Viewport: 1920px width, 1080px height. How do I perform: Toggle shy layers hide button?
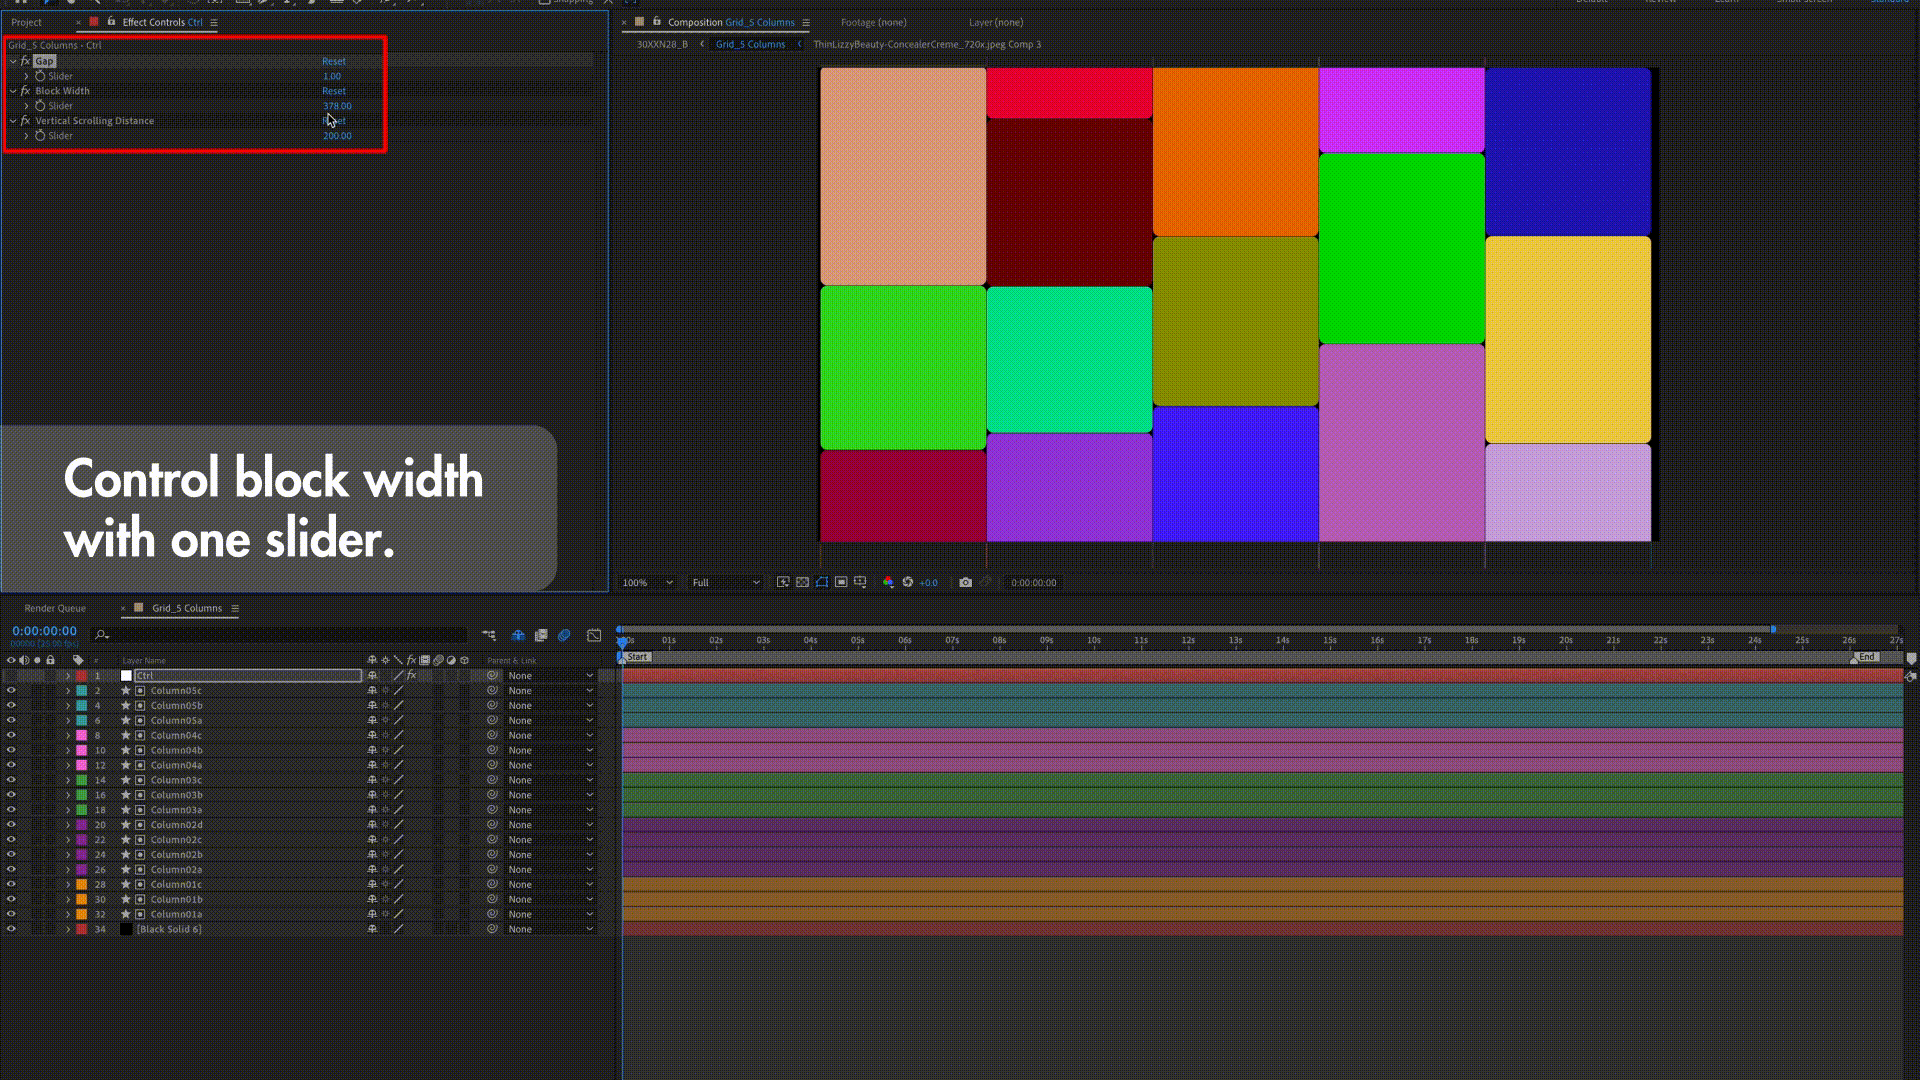point(518,635)
